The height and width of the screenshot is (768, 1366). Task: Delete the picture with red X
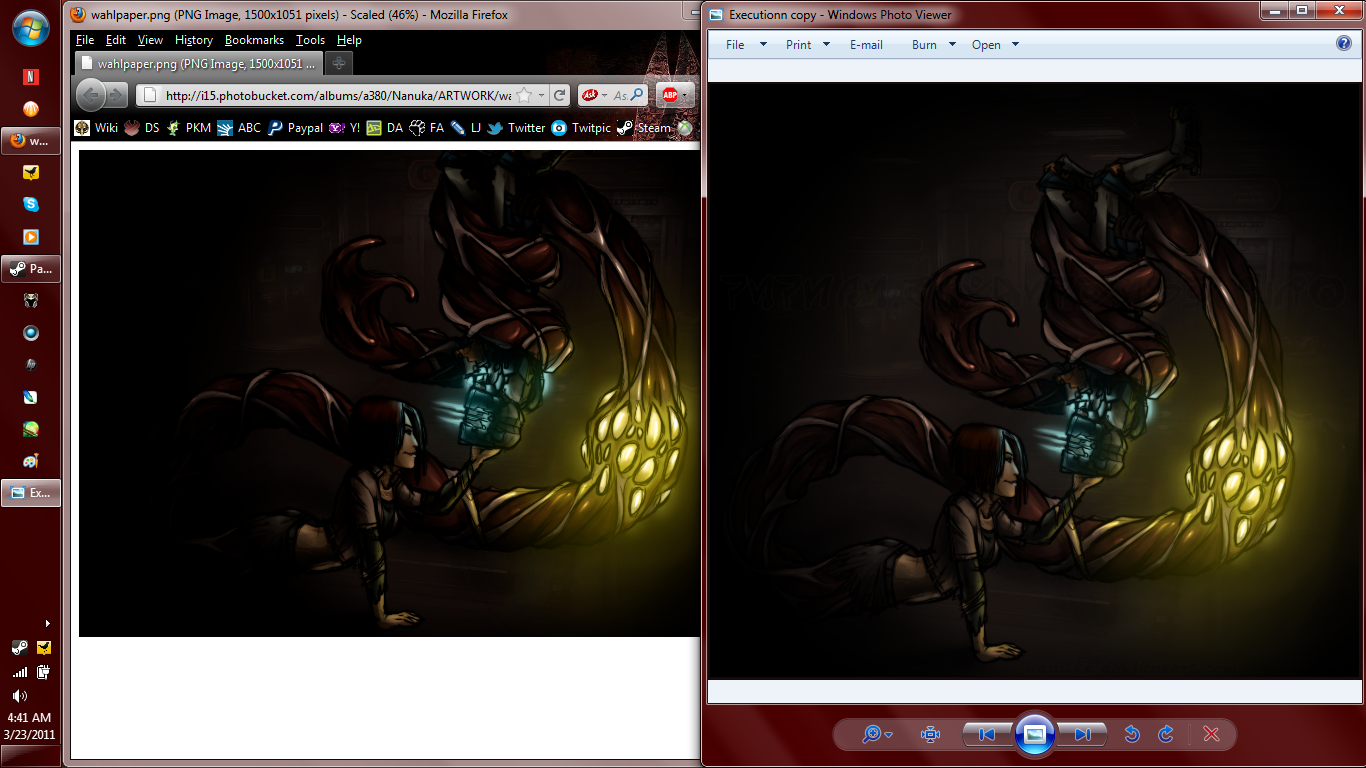pyautogui.click(x=1211, y=735)
